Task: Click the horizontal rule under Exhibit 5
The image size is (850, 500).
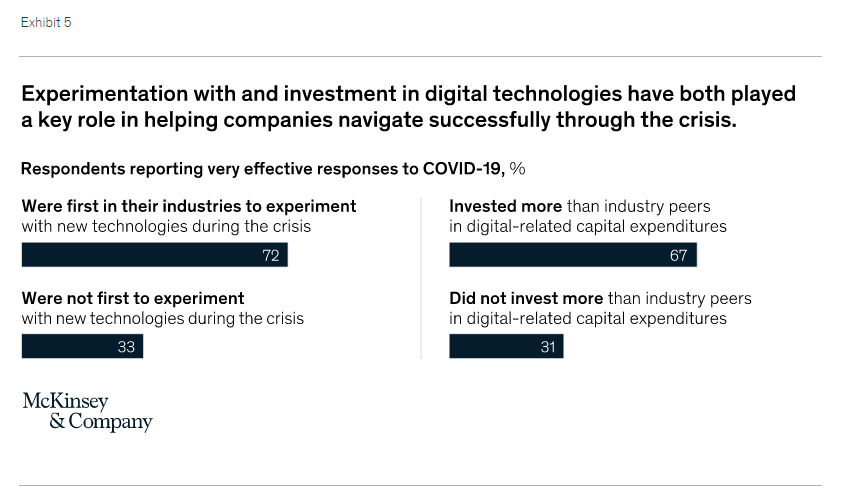Action: pos(421,56)
